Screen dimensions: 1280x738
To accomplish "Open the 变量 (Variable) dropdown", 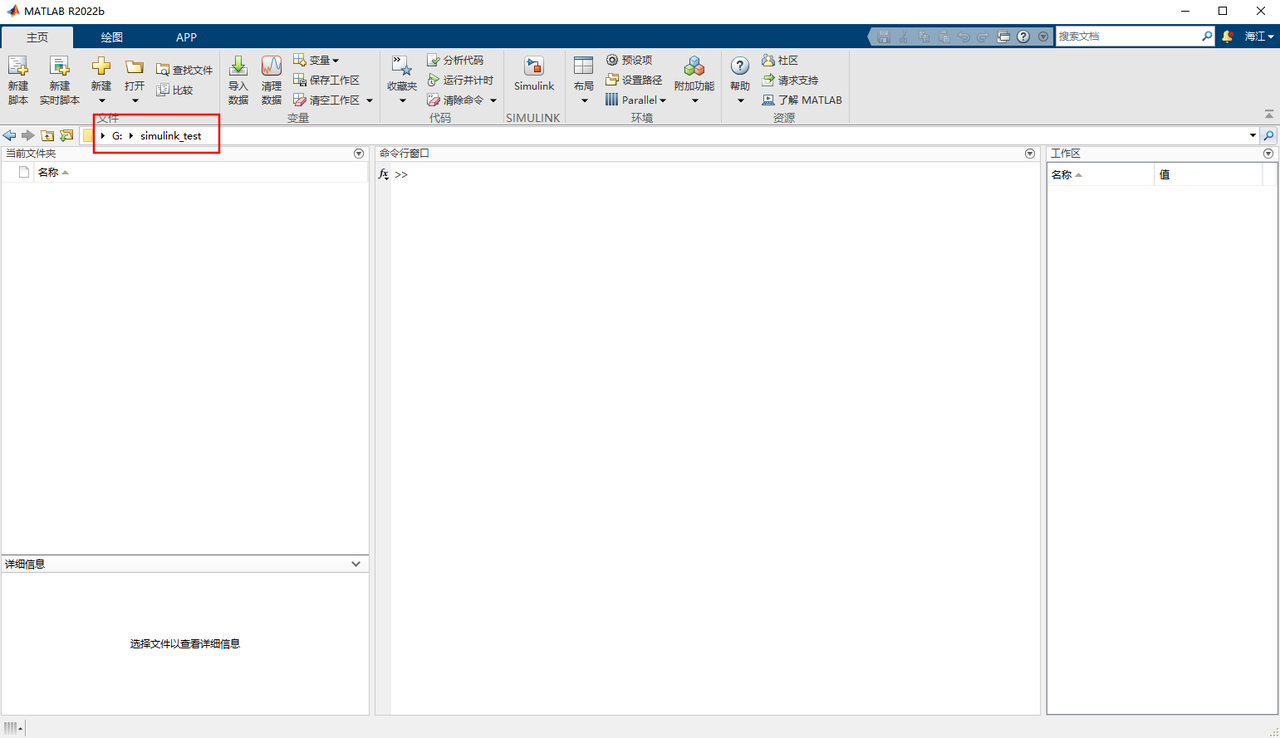I will (316, 60).
